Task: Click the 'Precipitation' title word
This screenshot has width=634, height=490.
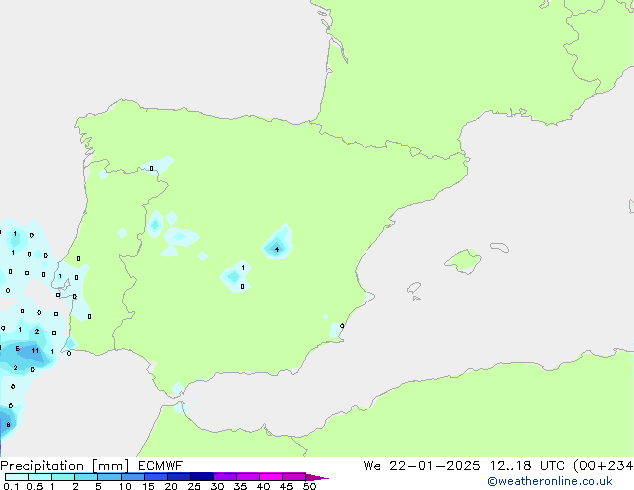Action: coord(42,466)
